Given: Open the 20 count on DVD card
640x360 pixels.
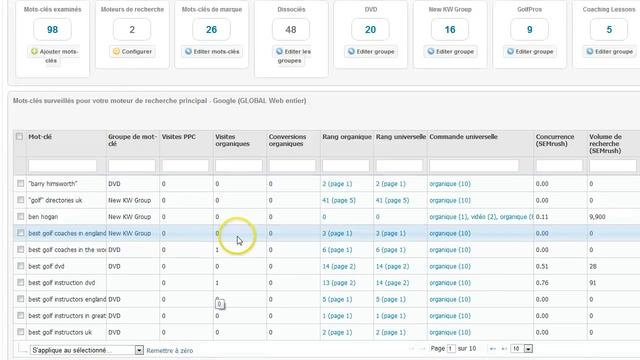Looking at the screenshot, I should point(371,29).
